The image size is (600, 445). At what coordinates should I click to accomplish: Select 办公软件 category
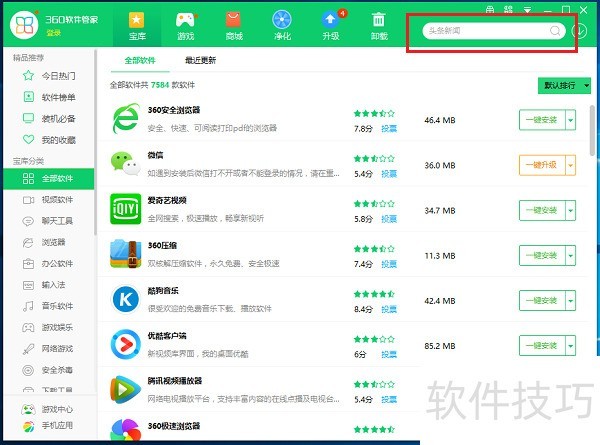pyautogui.click(x=49, y=264)
